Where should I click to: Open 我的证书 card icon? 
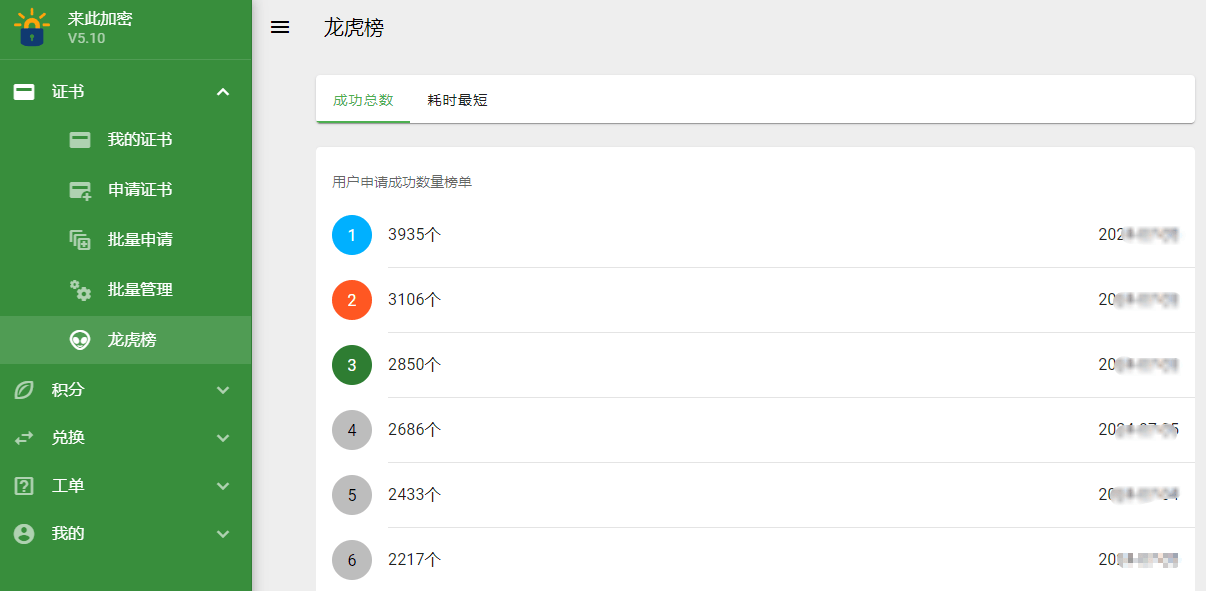tap(80, 140)
